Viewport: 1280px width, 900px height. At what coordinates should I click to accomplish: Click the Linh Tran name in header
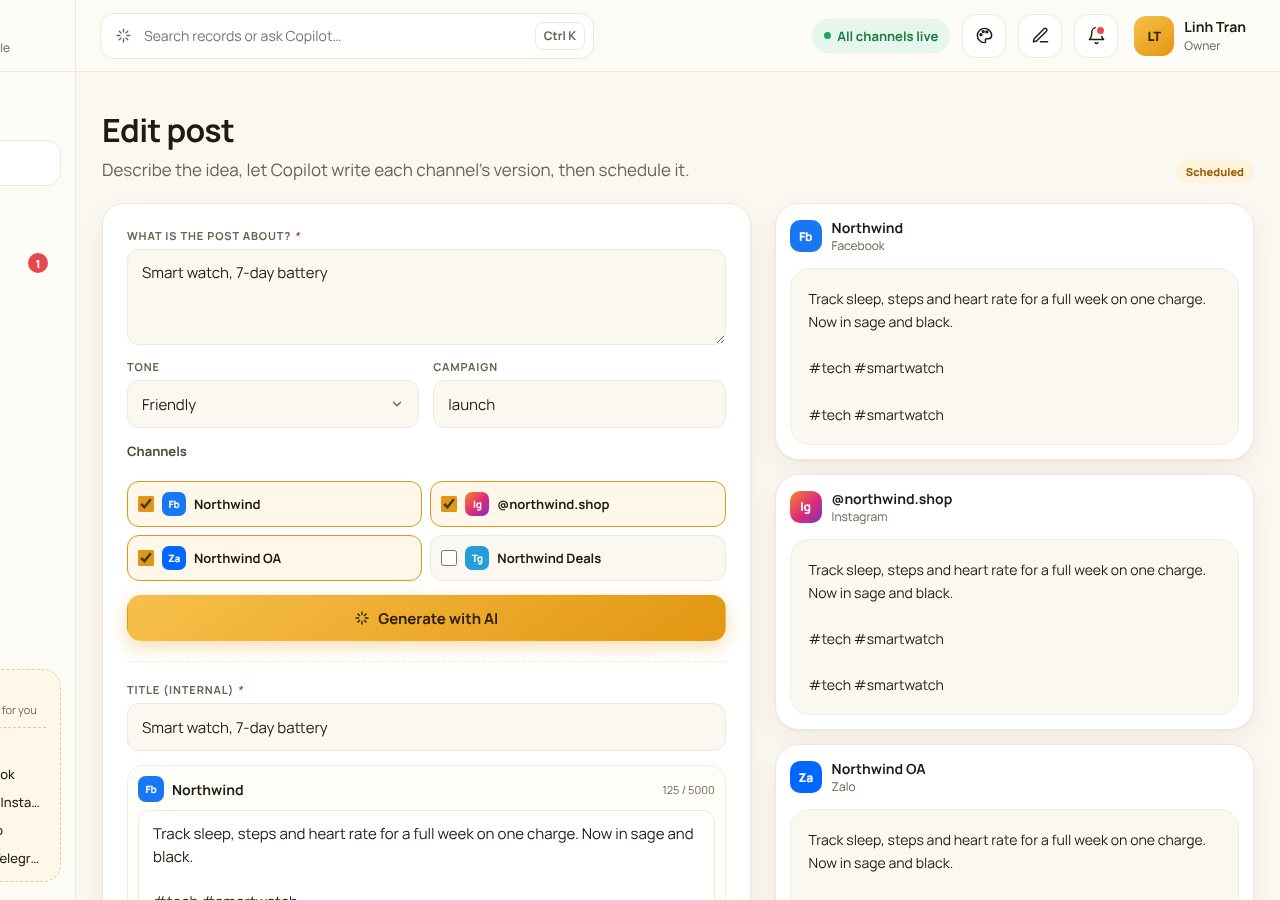1215,27
